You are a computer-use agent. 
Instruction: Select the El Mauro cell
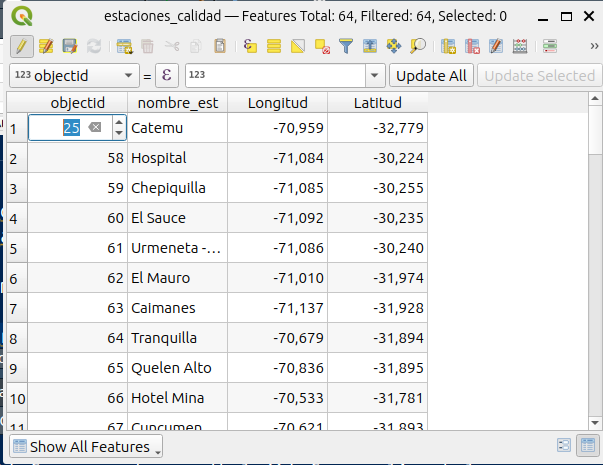tap(177, 278)
